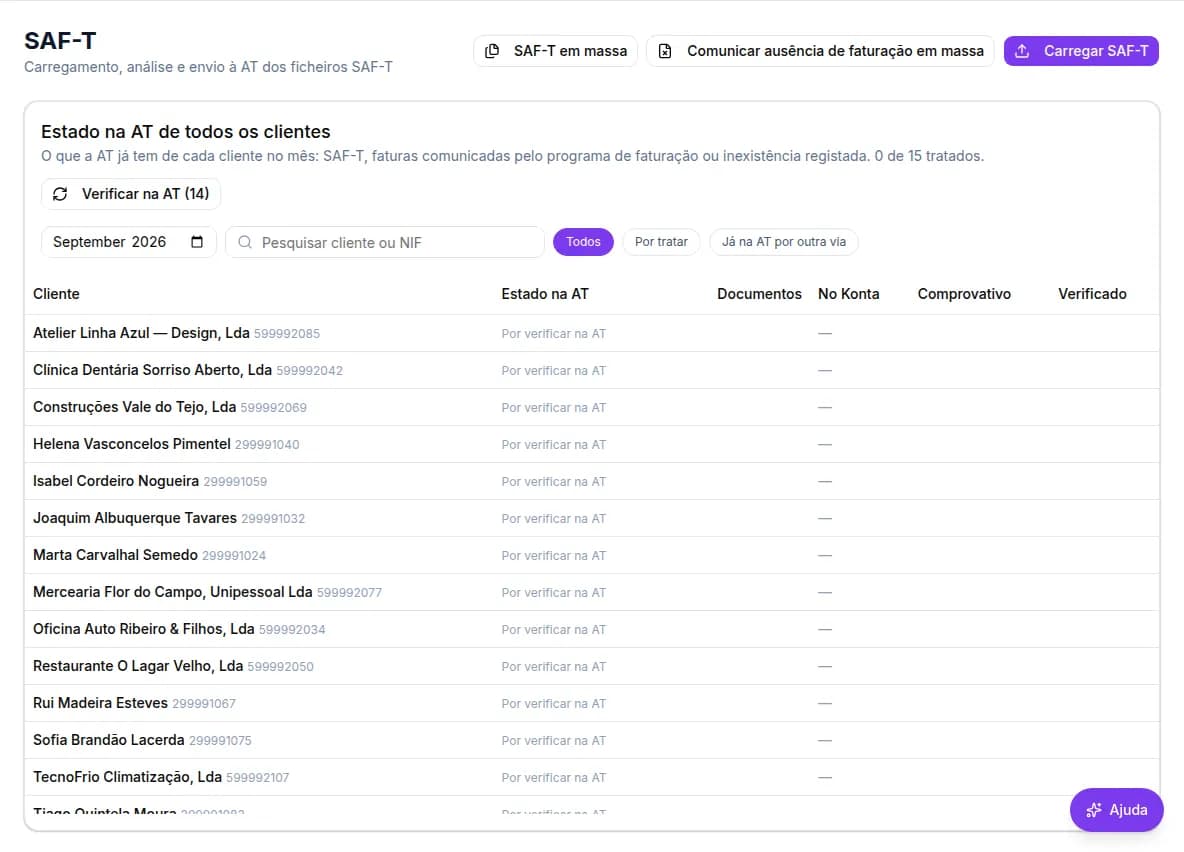Image resolution: width=1184 pixels, height=852 pixels.
Task: Click NIF 299991040
Action: [x=267, y=445]
